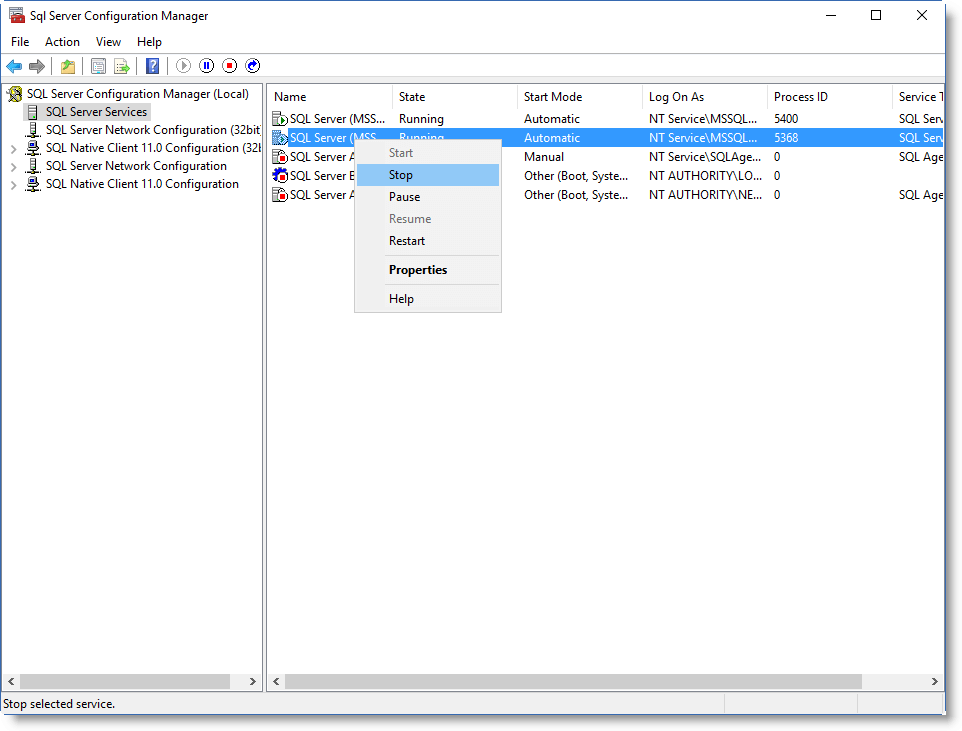
Task: Click the Export List toolbar icon
Action: [x=121, y=66]
